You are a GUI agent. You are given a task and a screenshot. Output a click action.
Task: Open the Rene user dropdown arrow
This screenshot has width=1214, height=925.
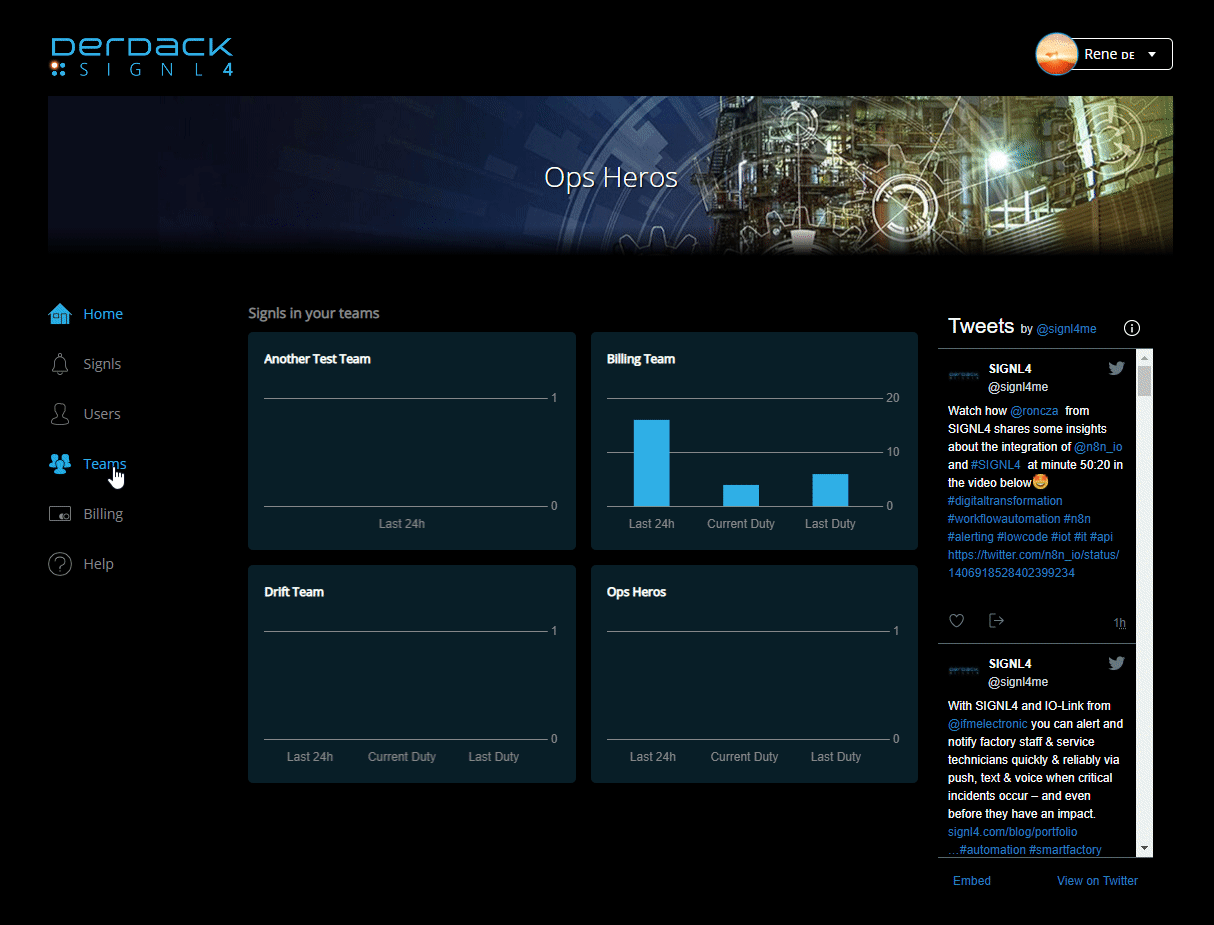(1152, 55)
